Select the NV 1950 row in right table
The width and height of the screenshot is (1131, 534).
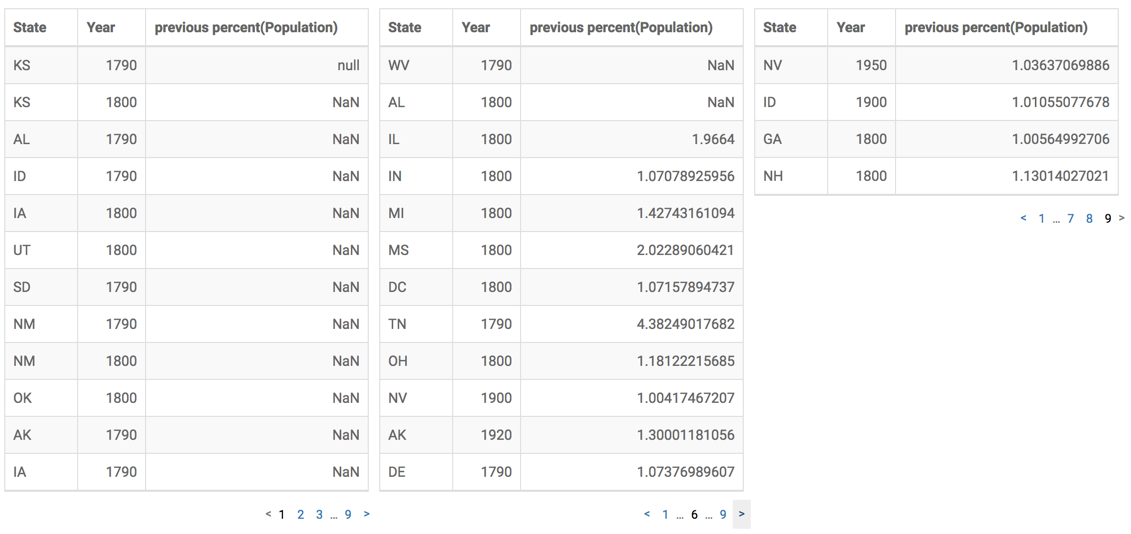click(936, 65)
